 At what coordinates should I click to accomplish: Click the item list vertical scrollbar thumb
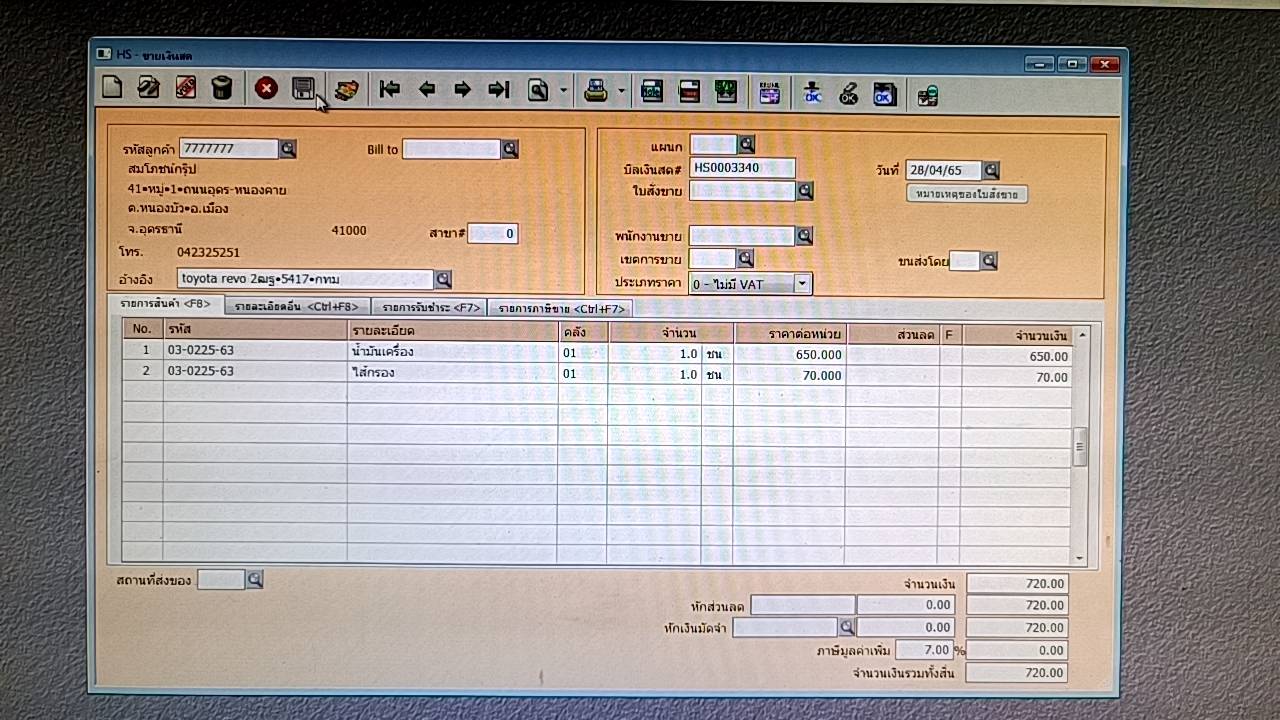[1080, 447]
